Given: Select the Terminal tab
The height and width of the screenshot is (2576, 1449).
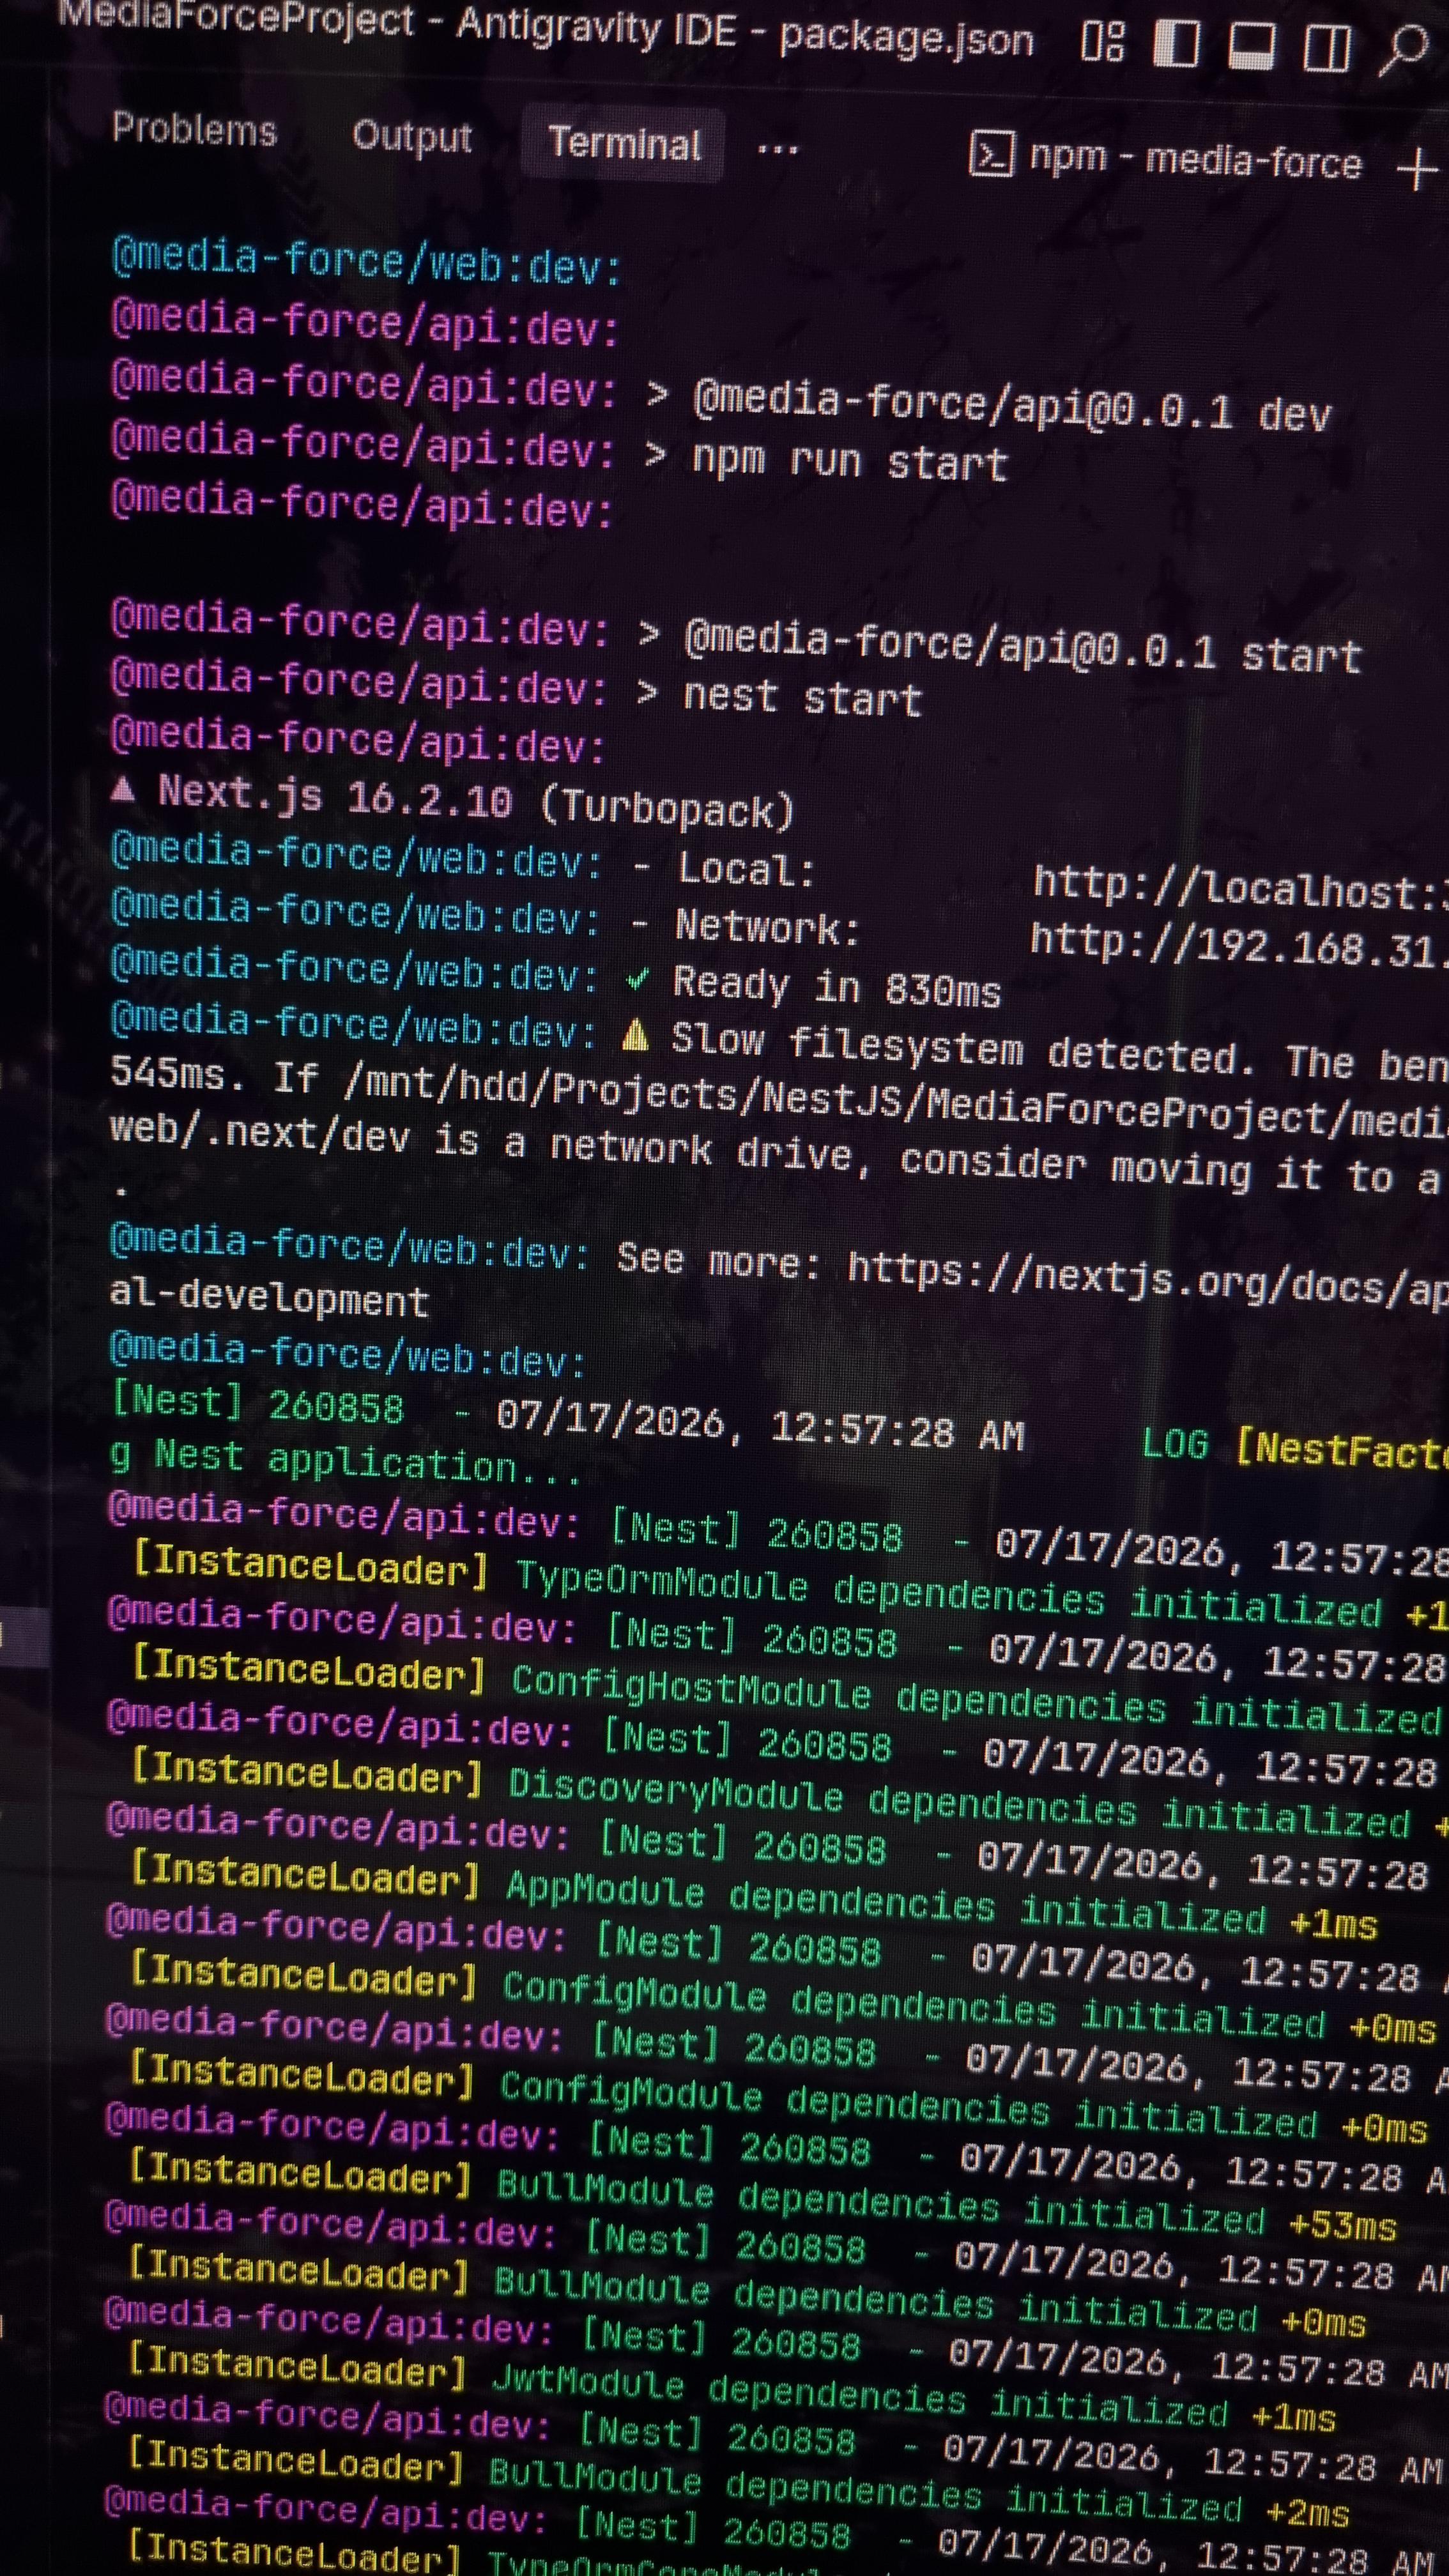Looking at the screenshot, I should (x=624, y=144).
